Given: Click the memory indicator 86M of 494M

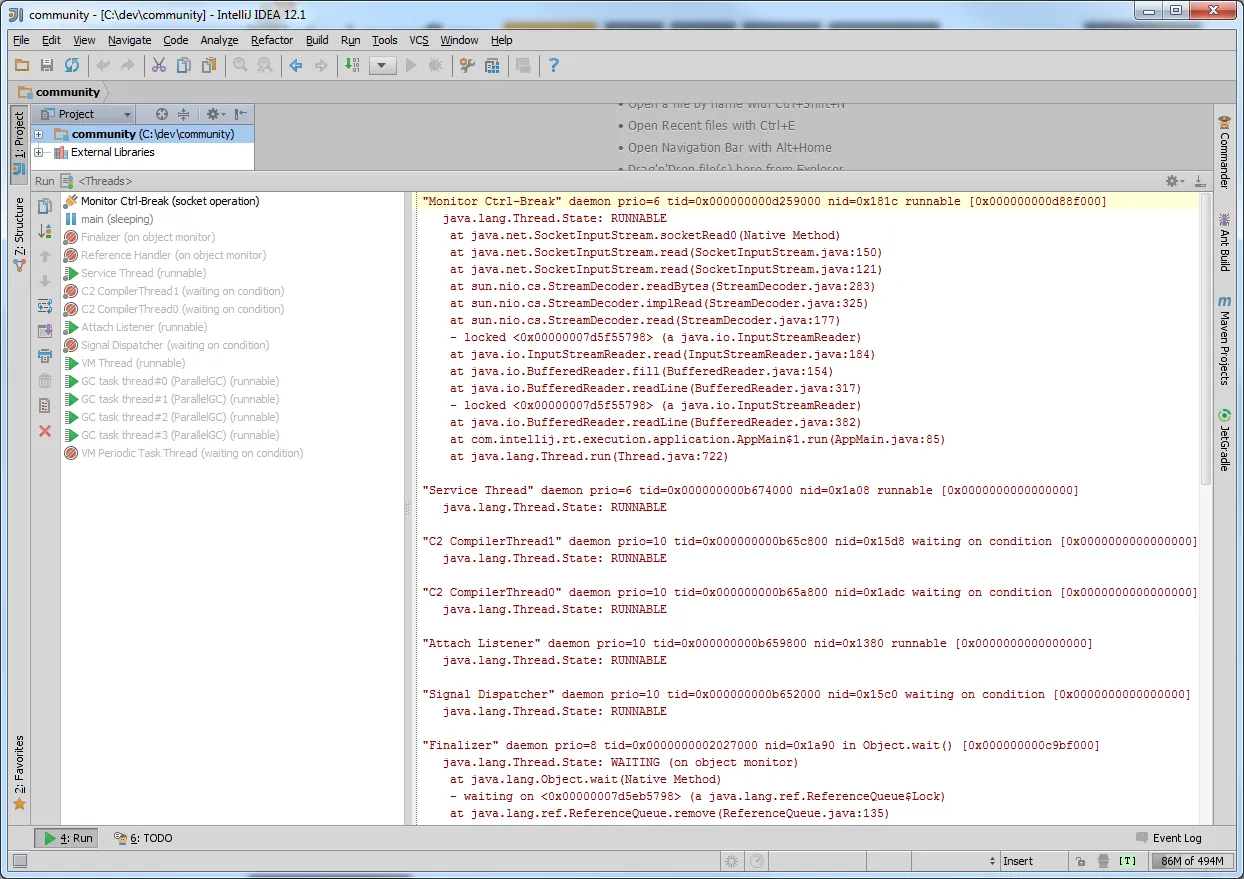Looking at the screenshot, I should (1193, 861).
